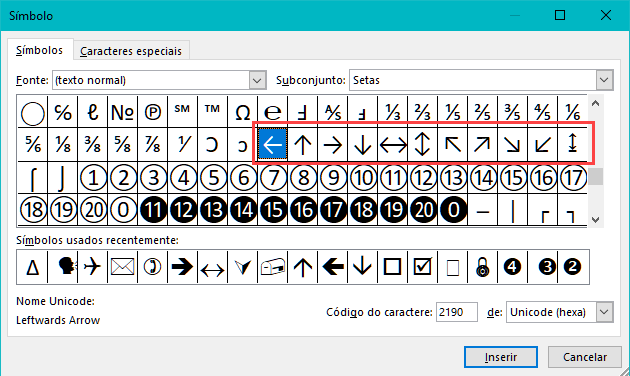
Task: Select the script small l symbol
Action: (93, 112)
